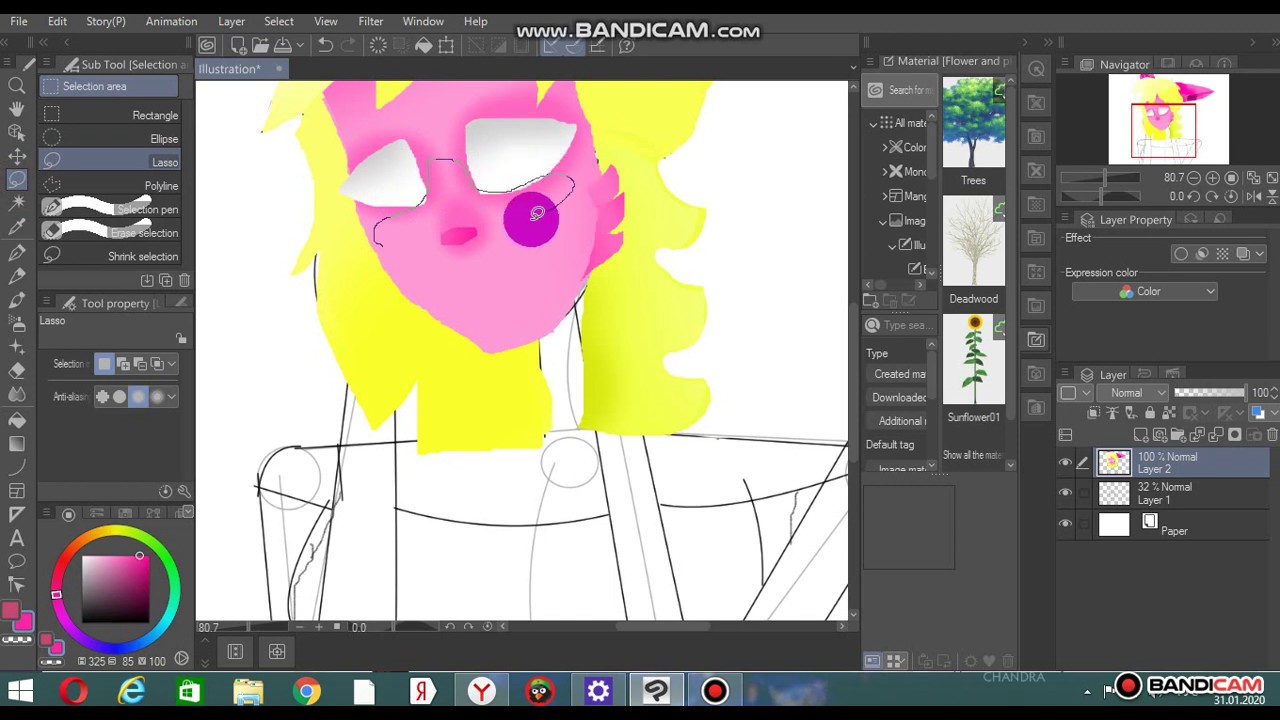Choose the Ellipse selection sub tool
1280x720 pixels.
[110, 139]
